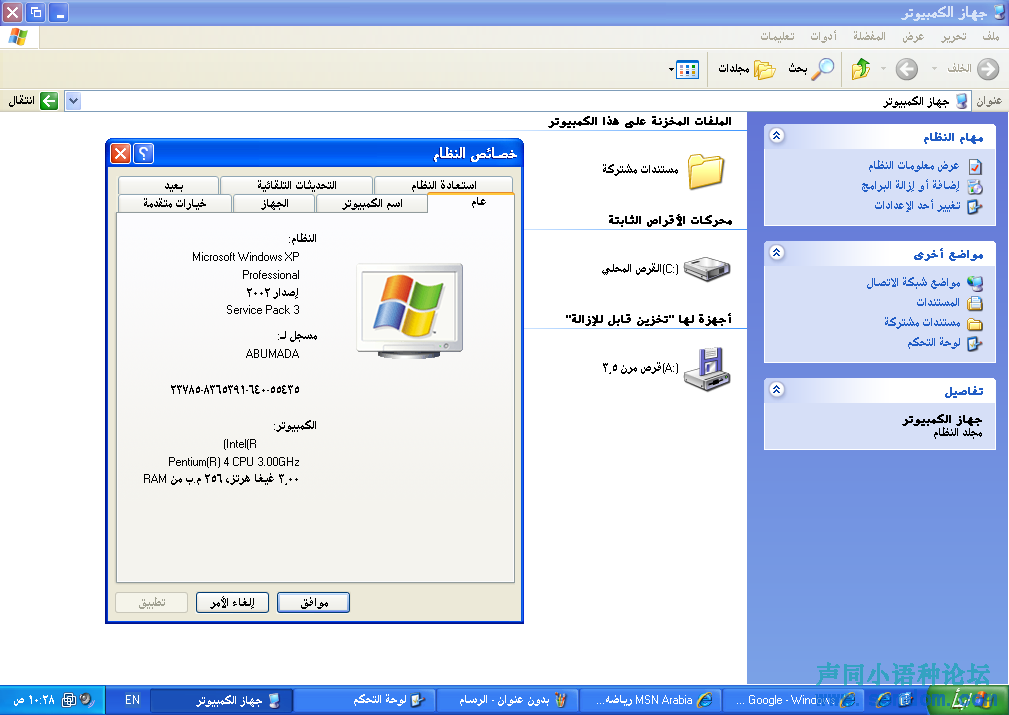Viewport: 1009px width, 715px height.
Task: Click the help question mark in System Properties title bar
Action: pos(143,153)
